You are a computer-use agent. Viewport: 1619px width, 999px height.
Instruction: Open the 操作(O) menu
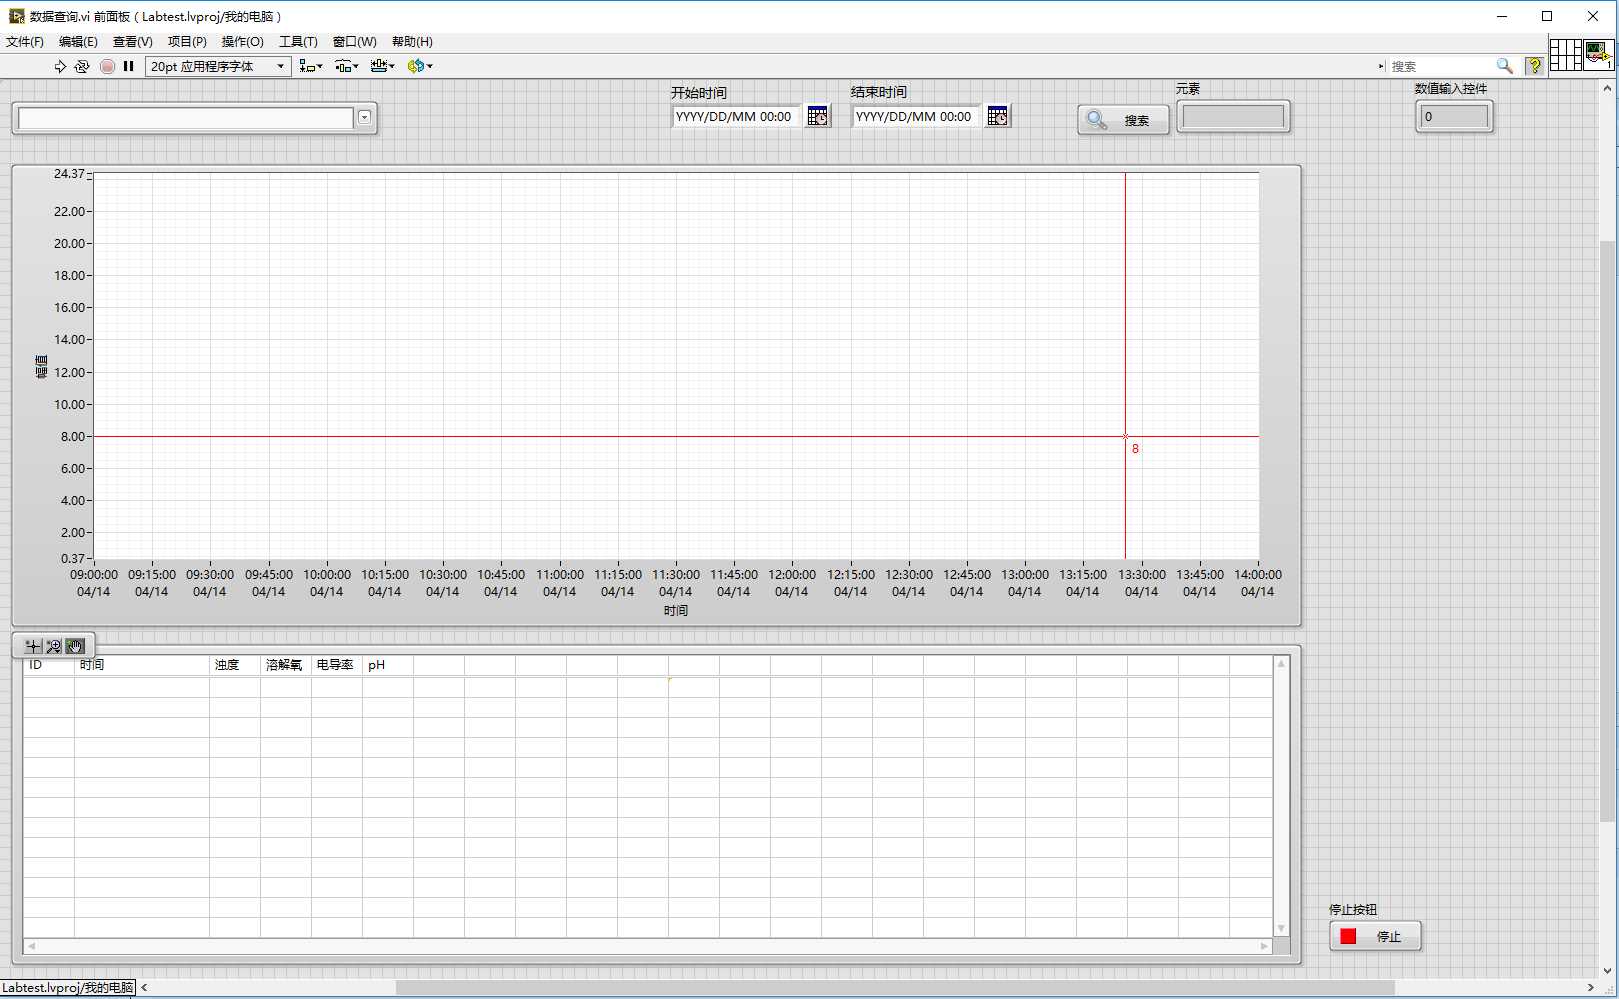[242, 42]
